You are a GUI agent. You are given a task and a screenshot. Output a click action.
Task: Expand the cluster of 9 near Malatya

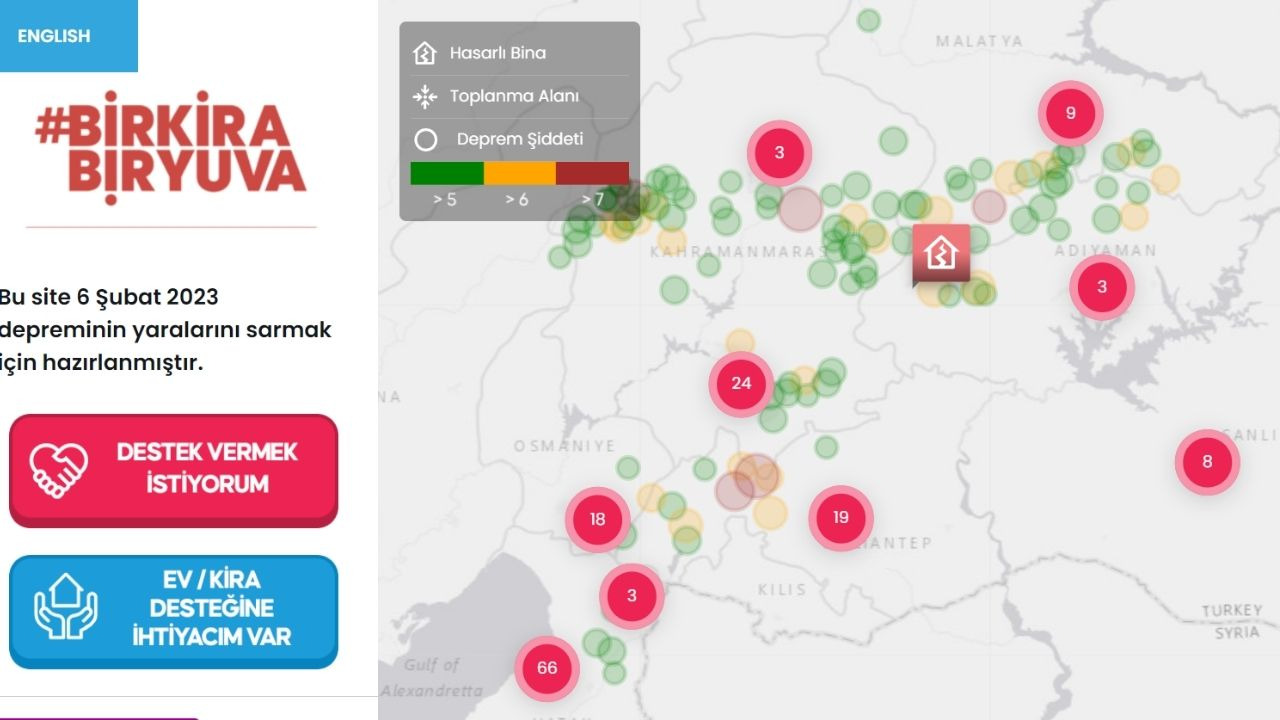pyautogui.click(x=1070, y=113)
